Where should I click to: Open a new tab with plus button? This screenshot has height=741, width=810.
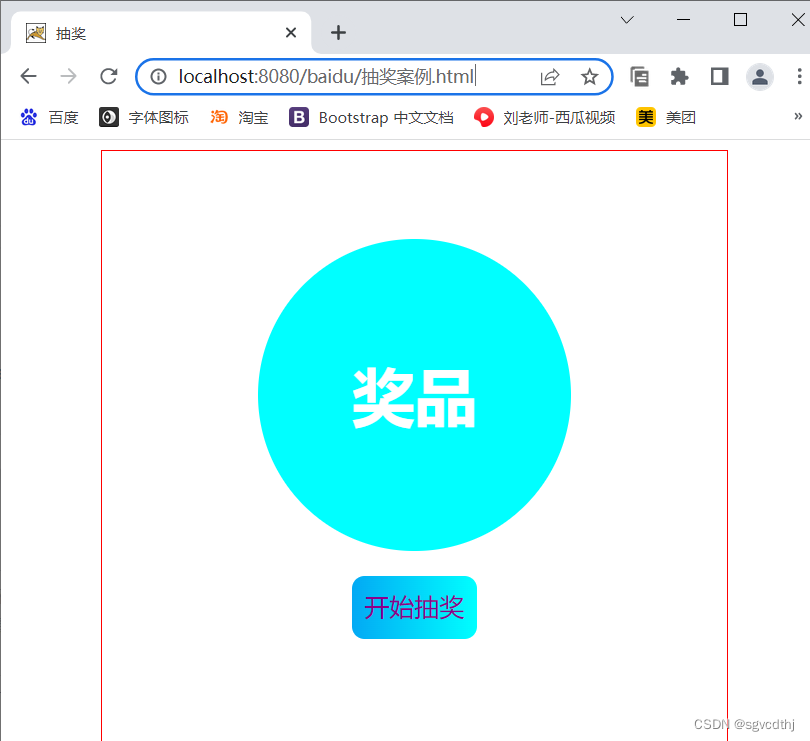pyautogui.click(x=338, y=33)
